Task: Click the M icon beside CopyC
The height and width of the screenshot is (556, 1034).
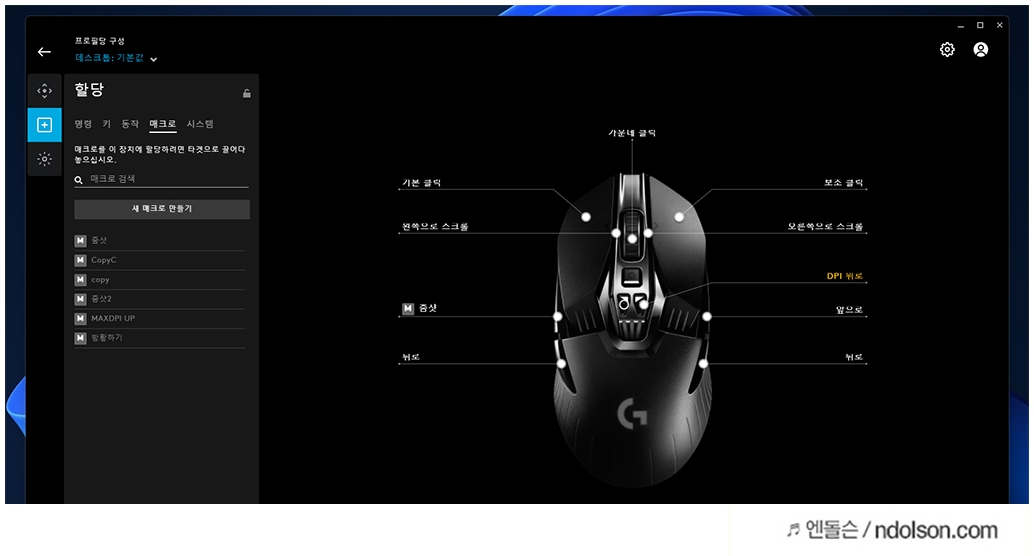Action: 80,260
